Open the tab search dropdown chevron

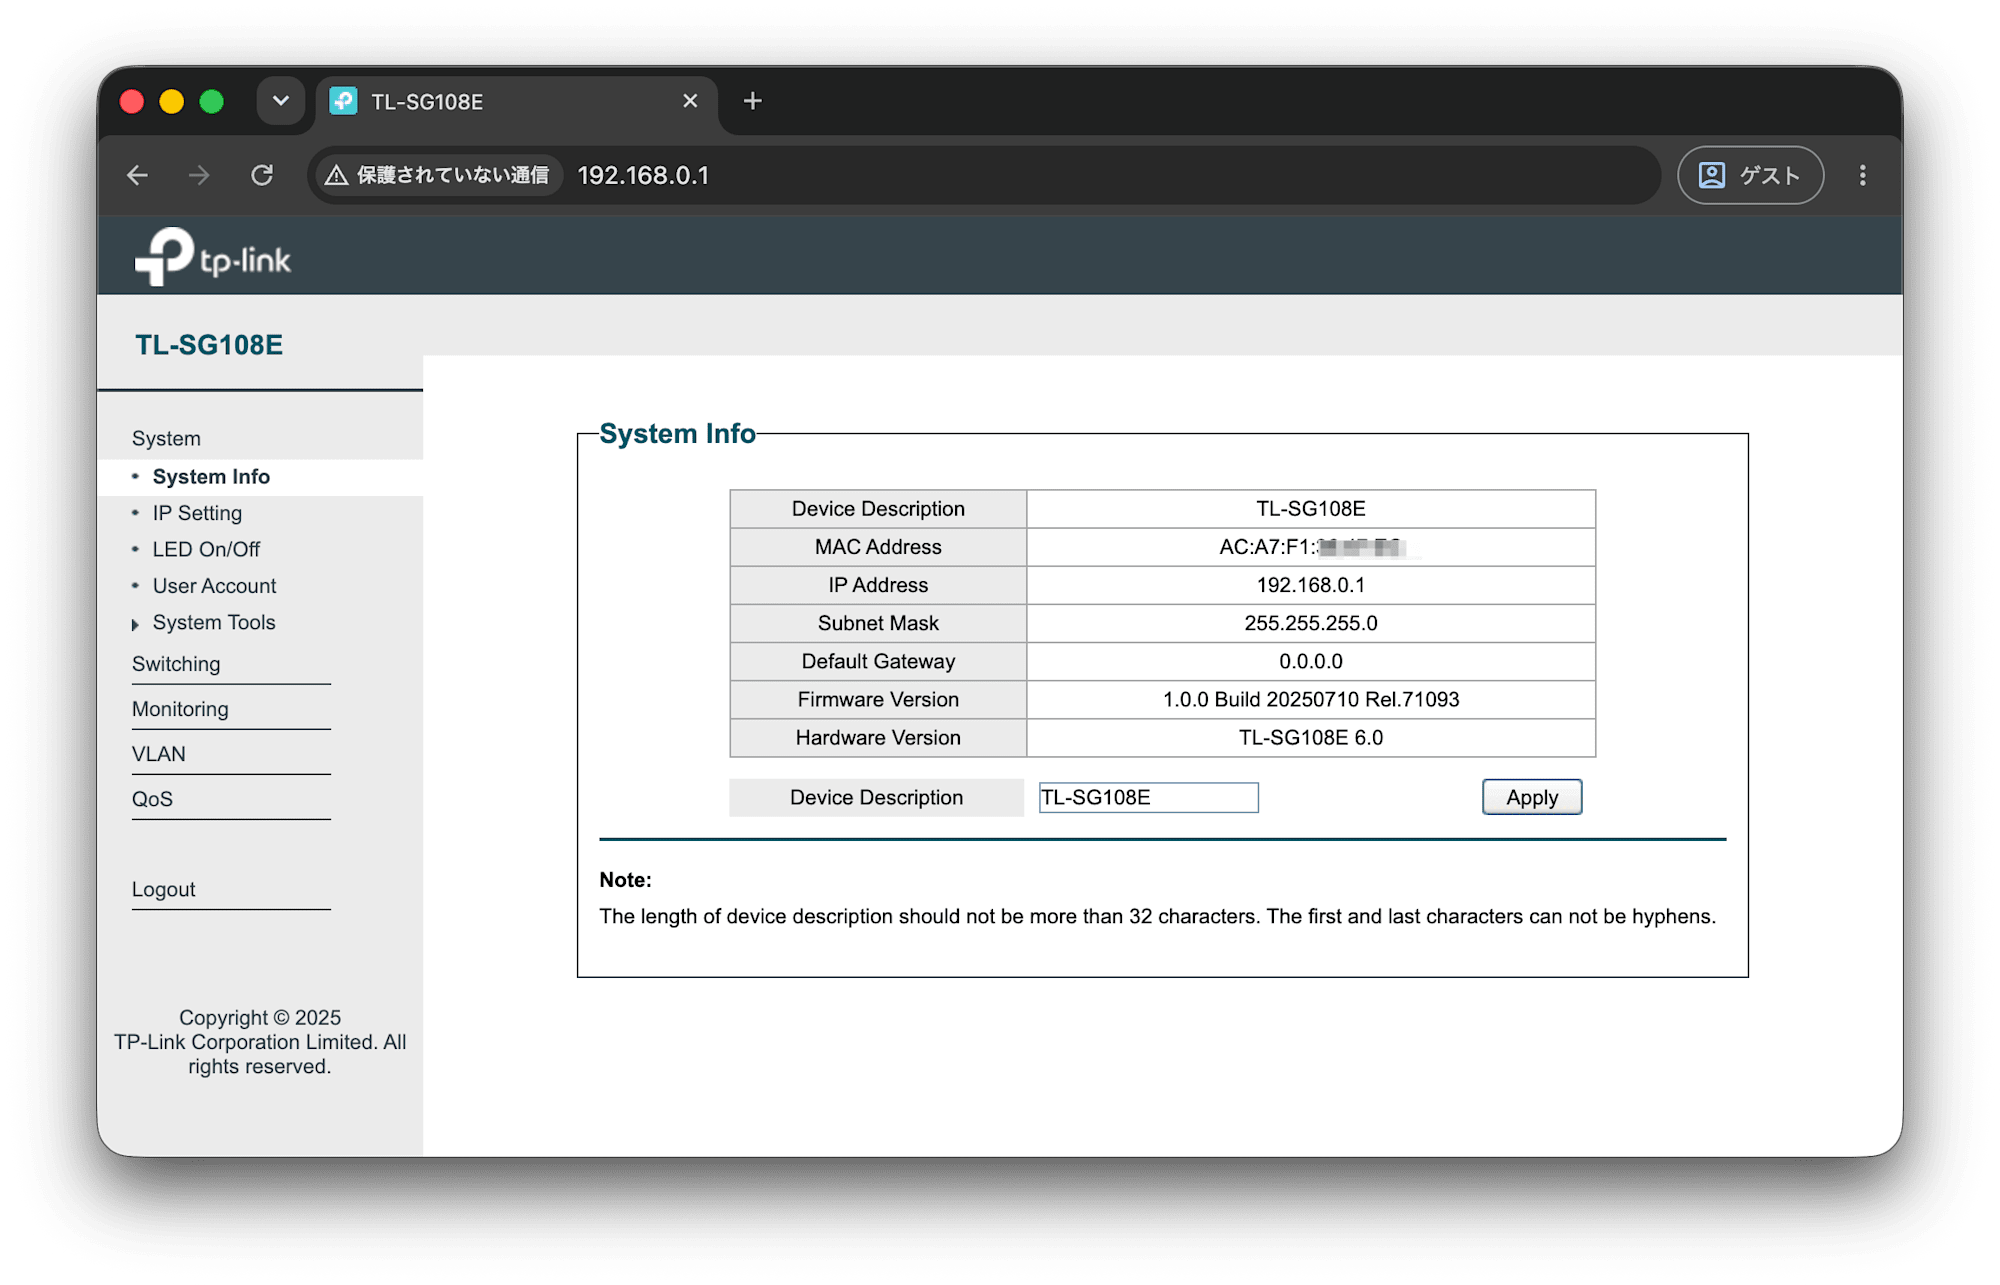click(281, 101)
